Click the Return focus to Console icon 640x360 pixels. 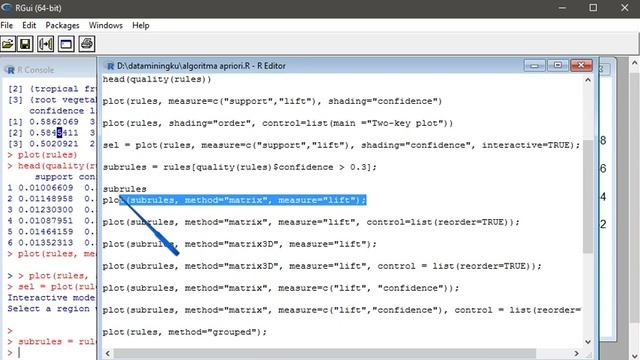point(66,44)
